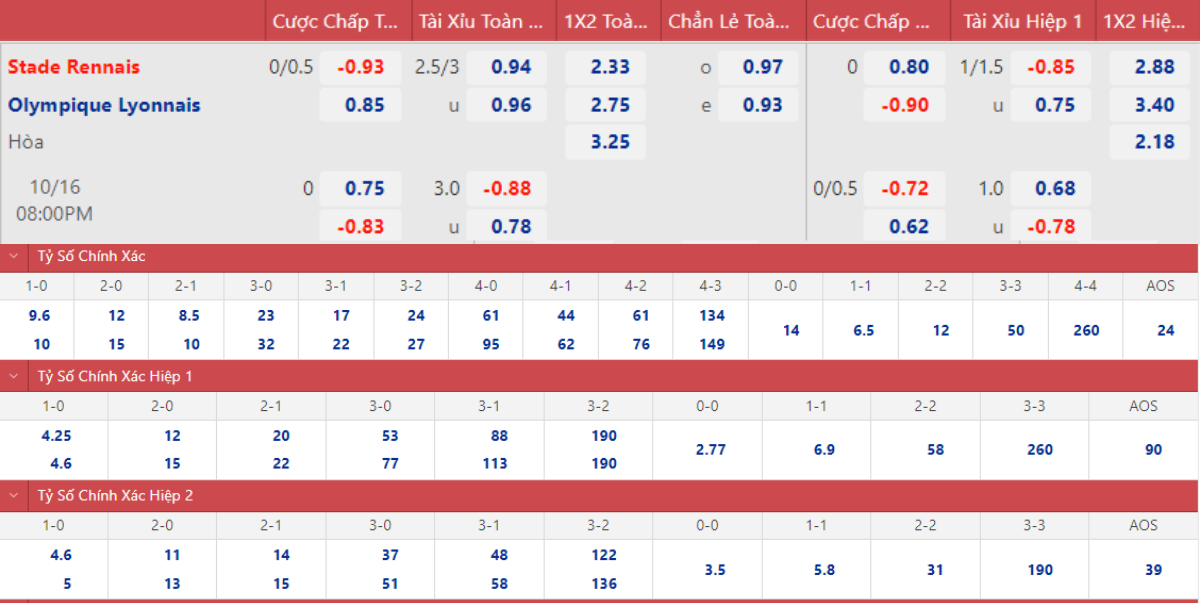1200x603 pixels.
Task: Bet on even total at 0.93
Action: pos(763,105)
